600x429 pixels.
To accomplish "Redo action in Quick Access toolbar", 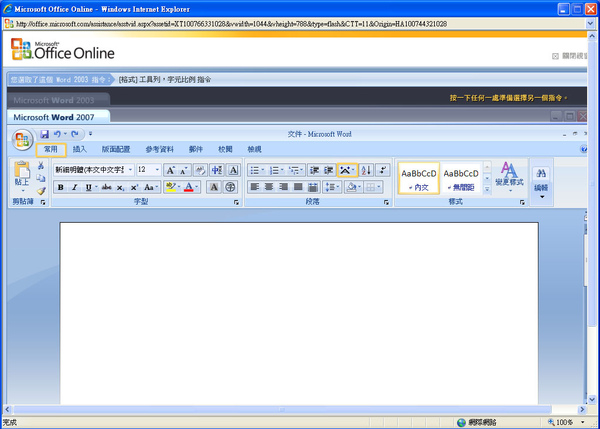I will point(75,134).
